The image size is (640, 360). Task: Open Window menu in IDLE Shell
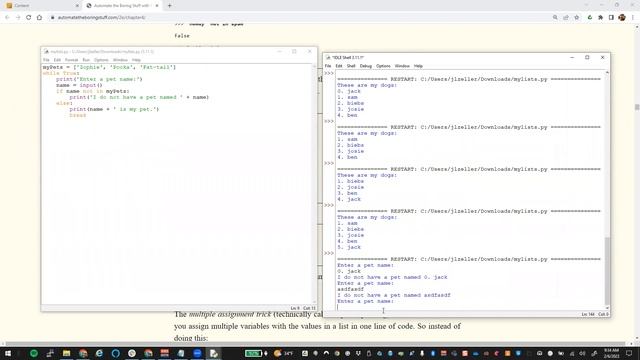[x=402, y=66]
